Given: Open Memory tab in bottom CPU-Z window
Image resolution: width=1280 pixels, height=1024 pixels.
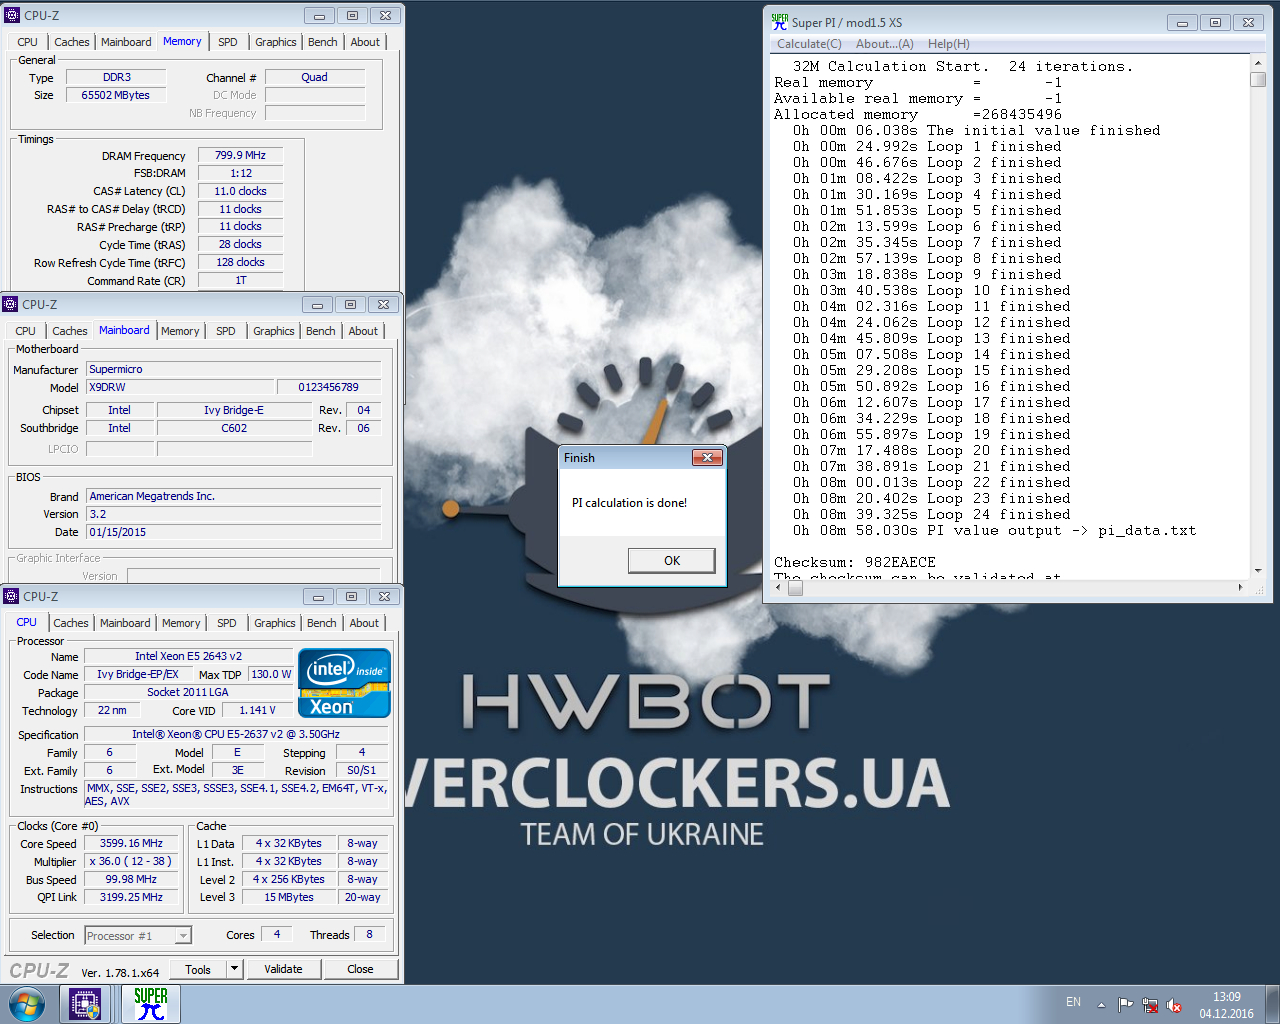Looking at the screenshot, I should click(181, 623).
